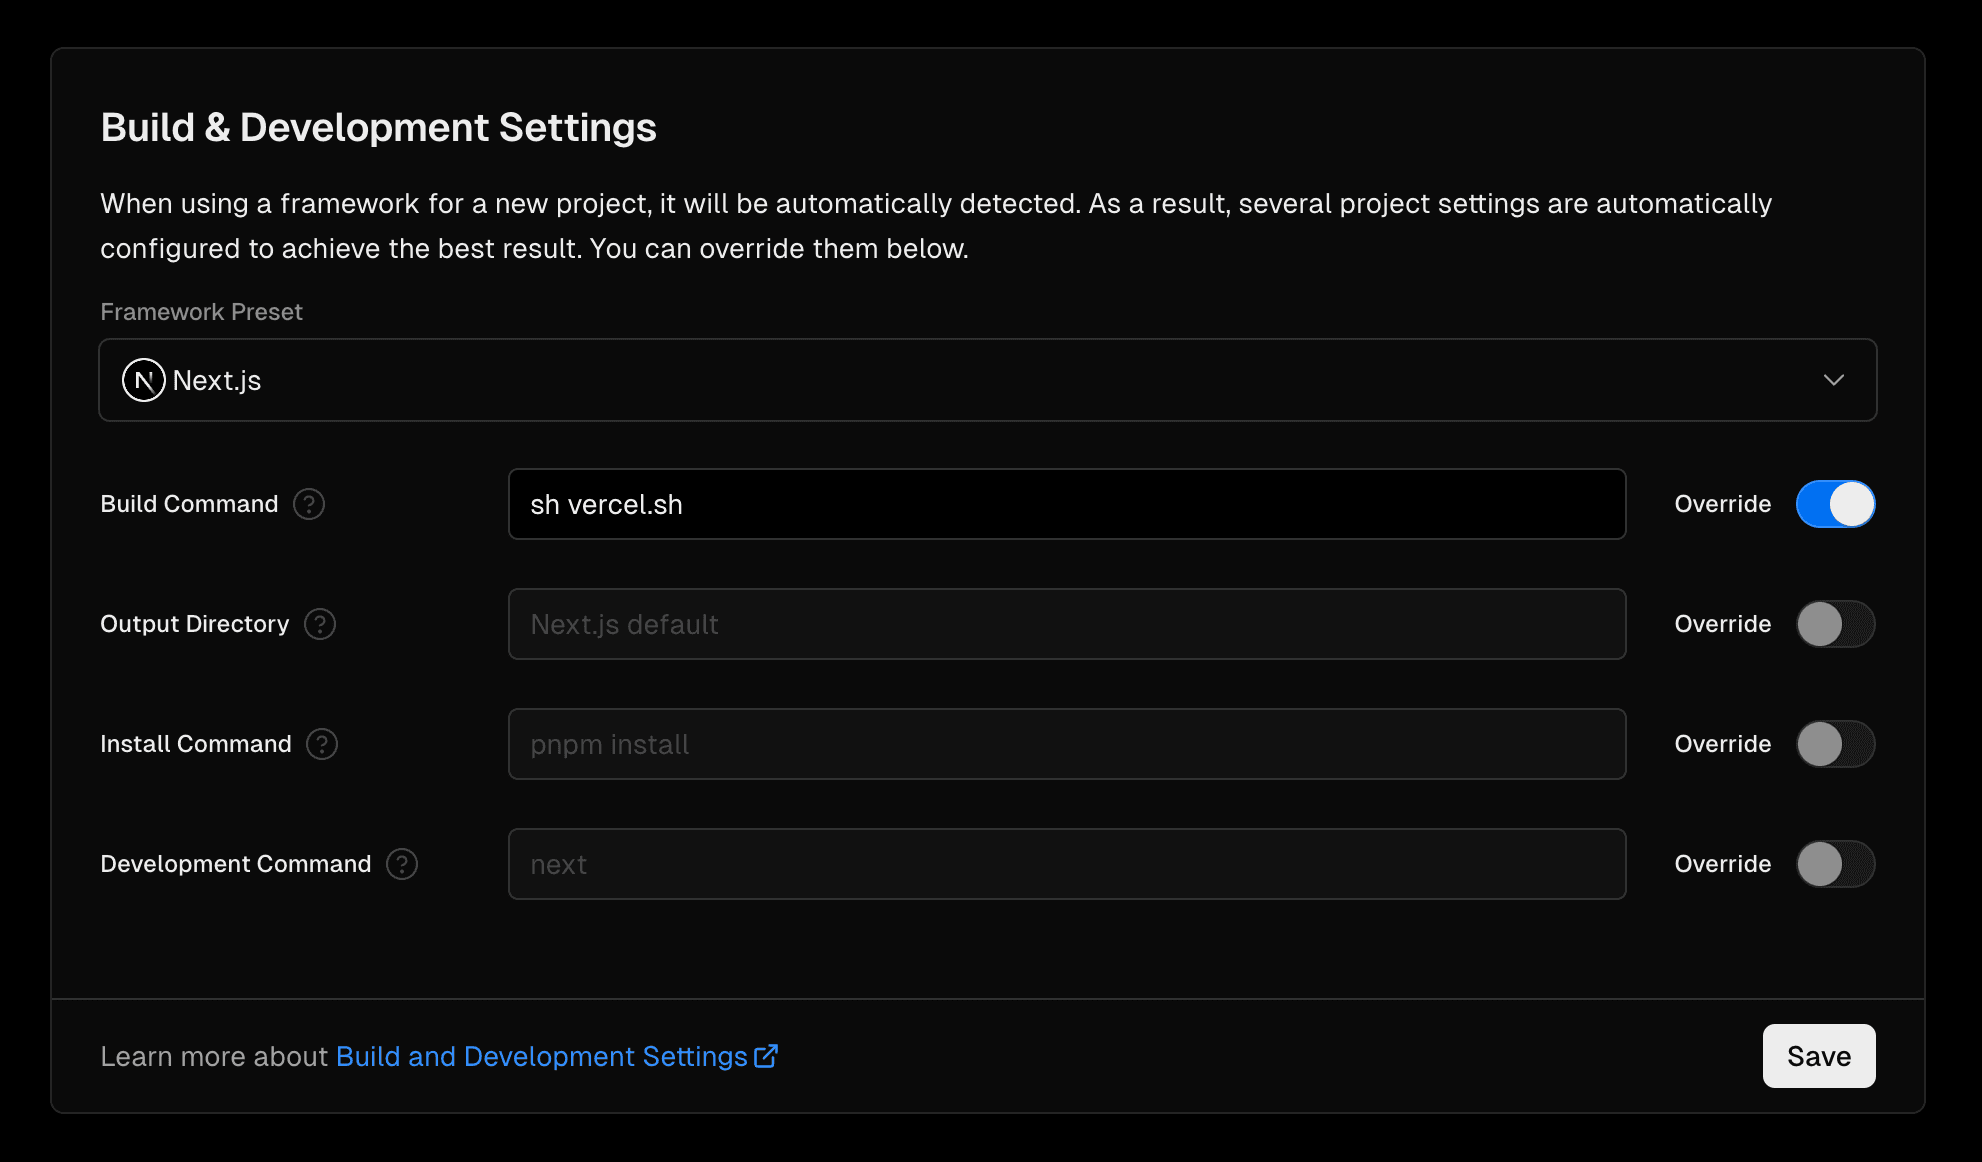Screen dimensions: 1982x1162
Task: Click the chevron icon in the Framework Preset selector
Action: (x=1834, y=380)
